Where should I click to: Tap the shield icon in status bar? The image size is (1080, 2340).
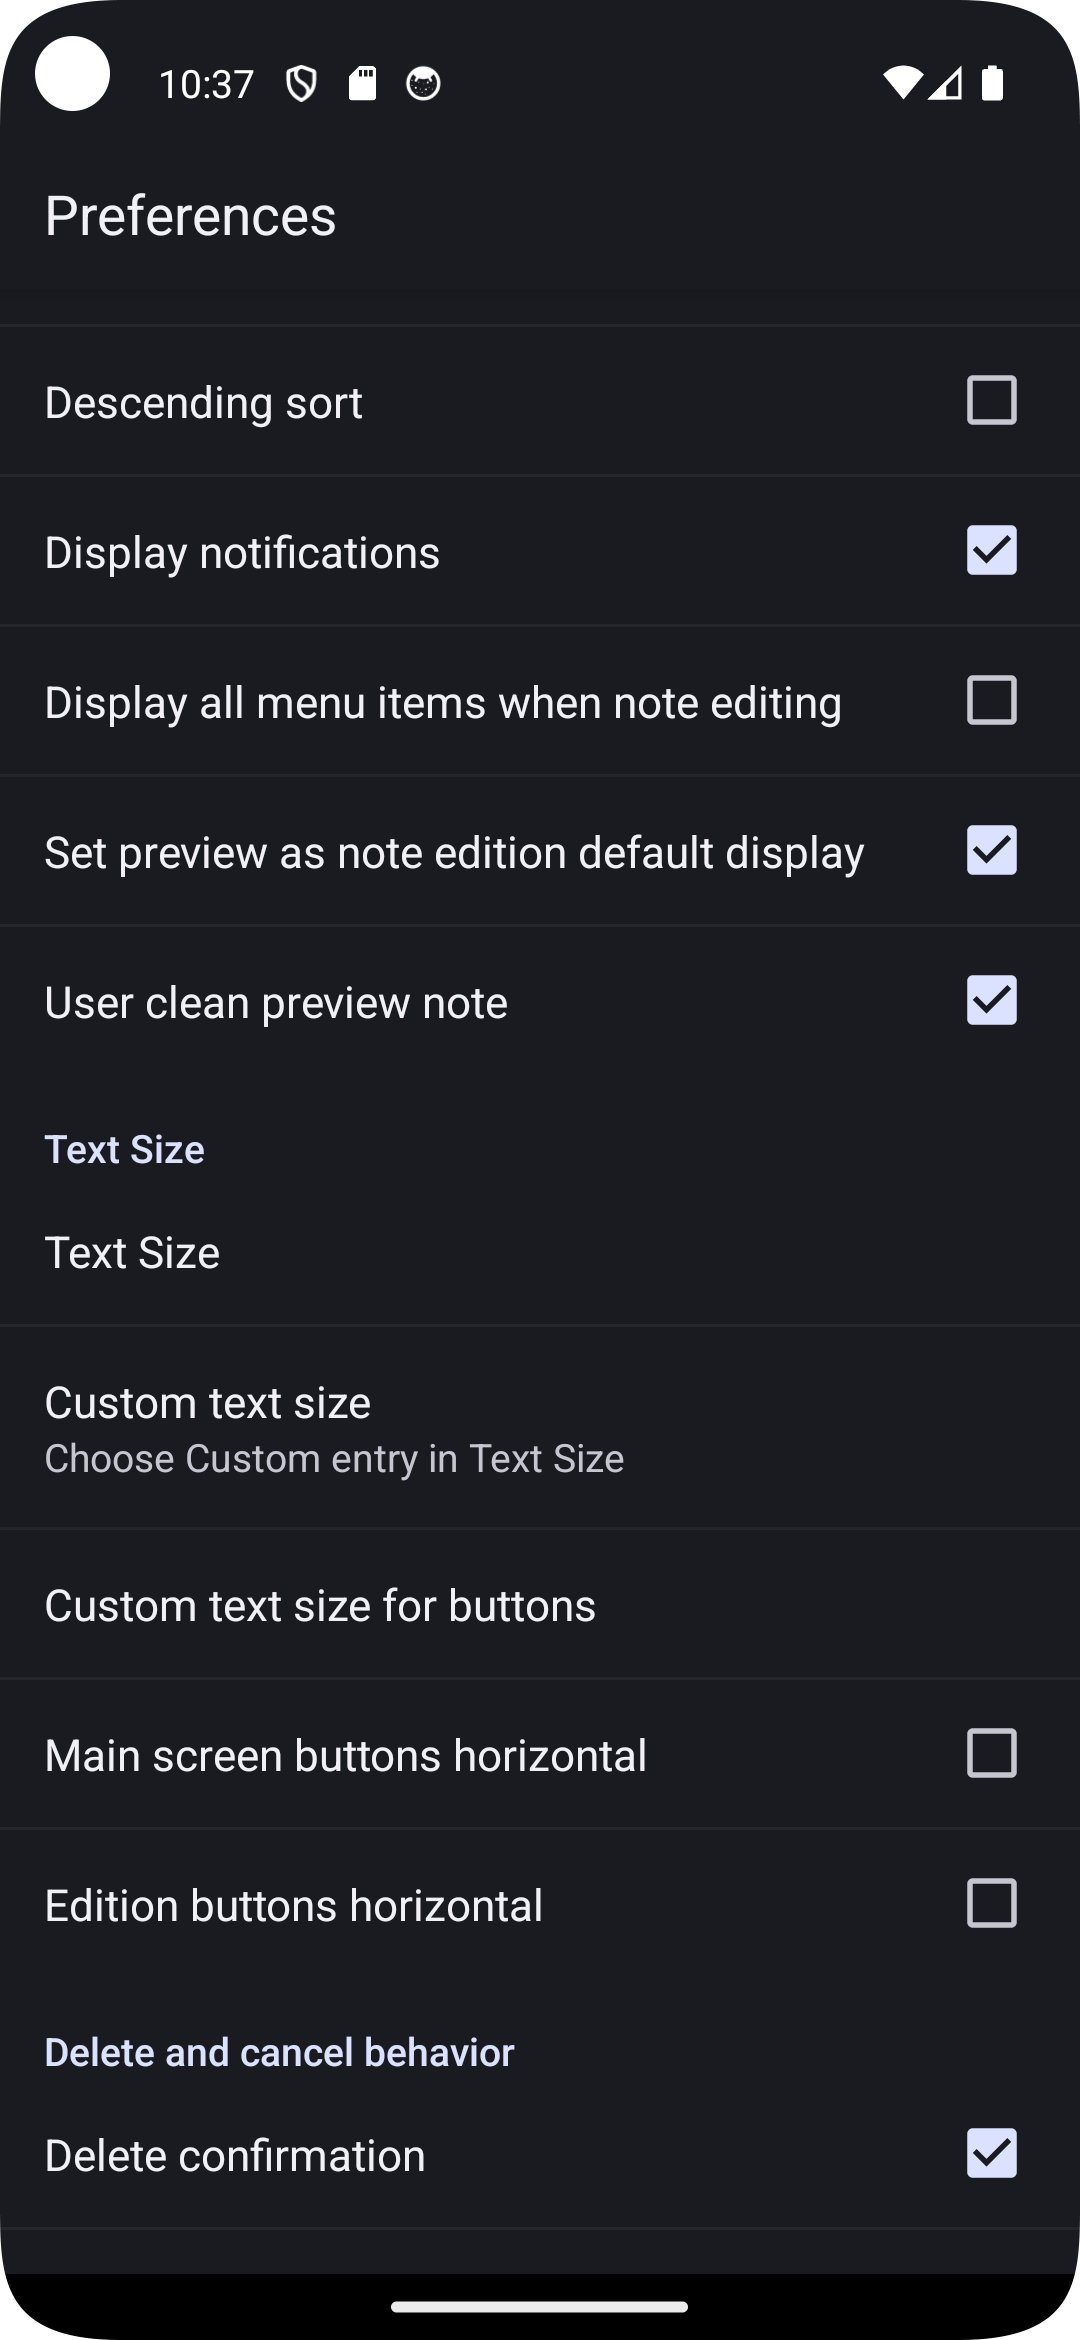pos(301,84)
